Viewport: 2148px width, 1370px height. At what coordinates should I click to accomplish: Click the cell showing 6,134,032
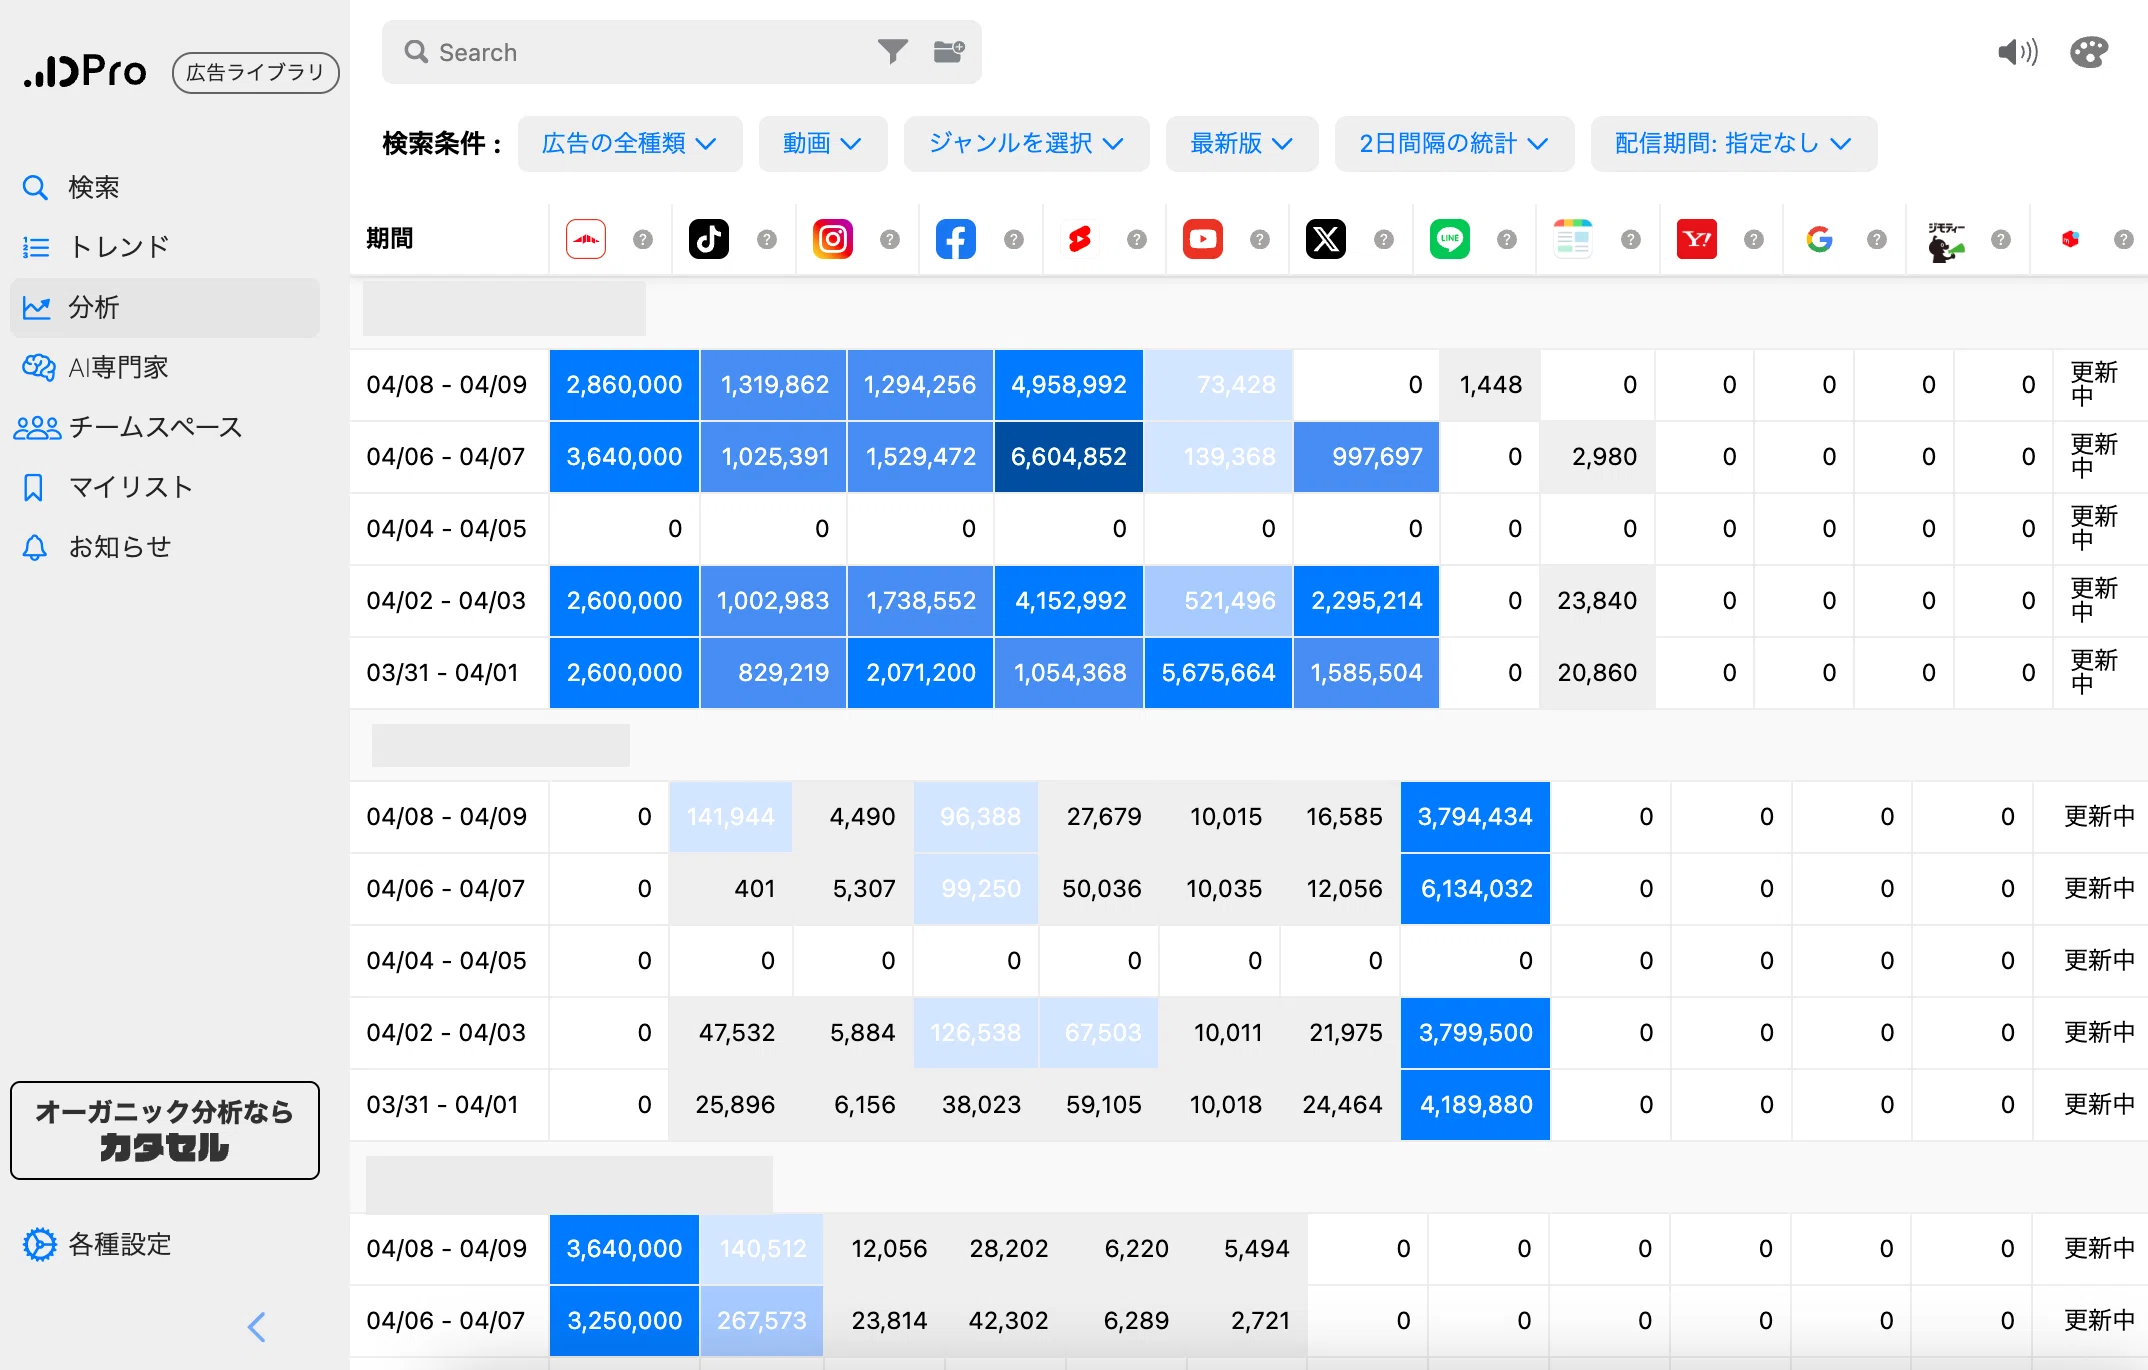pos(1475,889)
